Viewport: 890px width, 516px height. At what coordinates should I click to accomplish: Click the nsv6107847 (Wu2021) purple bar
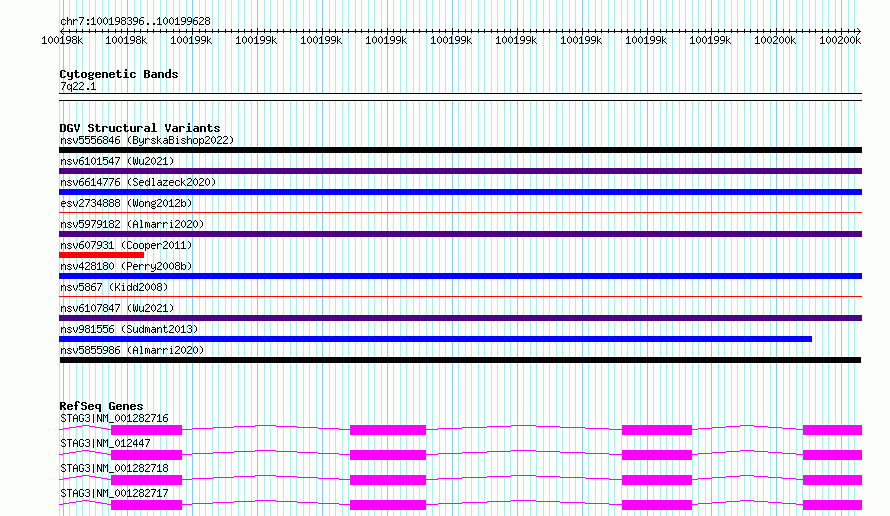pos(460,318)
